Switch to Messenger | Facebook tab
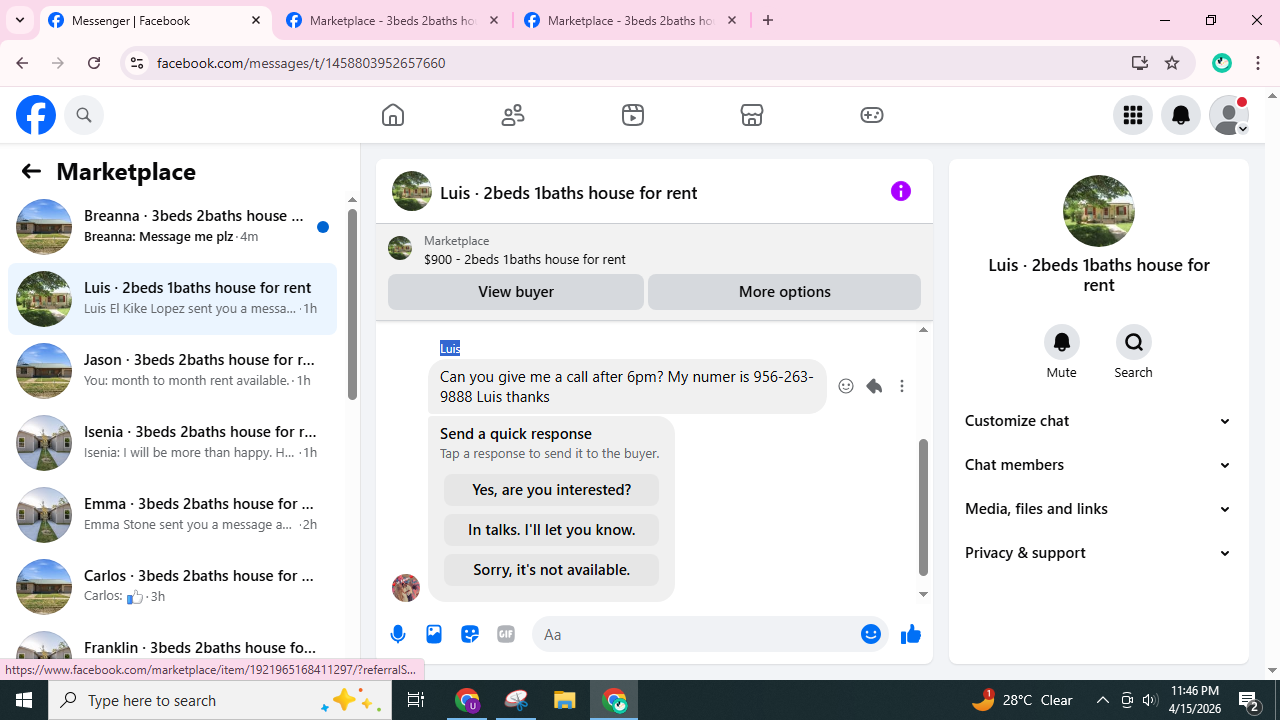 point(156,21)
